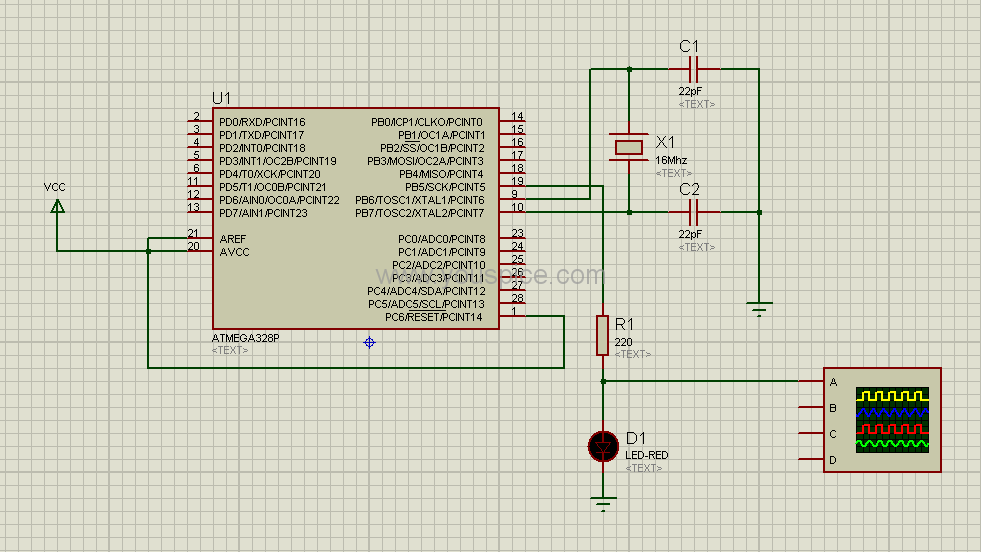Click the LED-RED label text
The height and width of the screenshot is (552, 981).
click(x=647, y=455)
